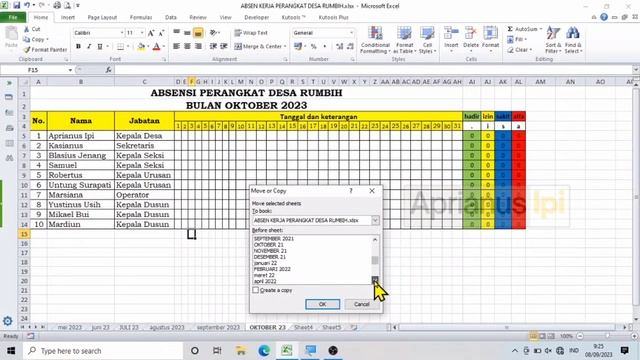
Task: Select the september 2023 sheet tab
Action: coord(218,327)
